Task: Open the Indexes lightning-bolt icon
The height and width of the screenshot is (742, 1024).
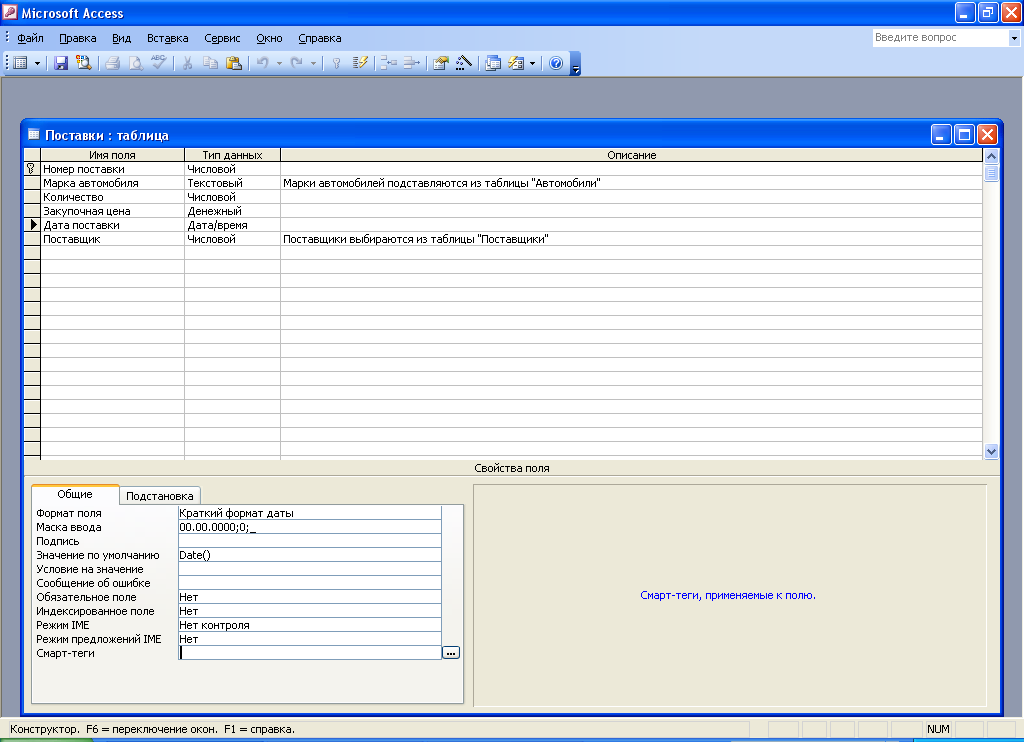Action: [362, 63]
